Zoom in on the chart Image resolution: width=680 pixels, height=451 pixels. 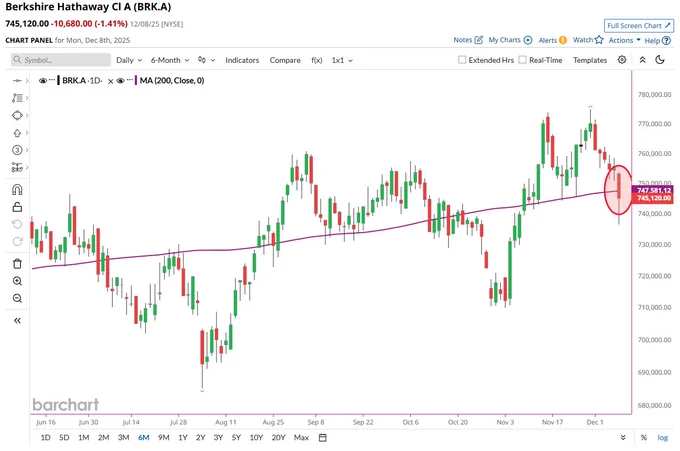pyautogui.click(x=17, y=281)
